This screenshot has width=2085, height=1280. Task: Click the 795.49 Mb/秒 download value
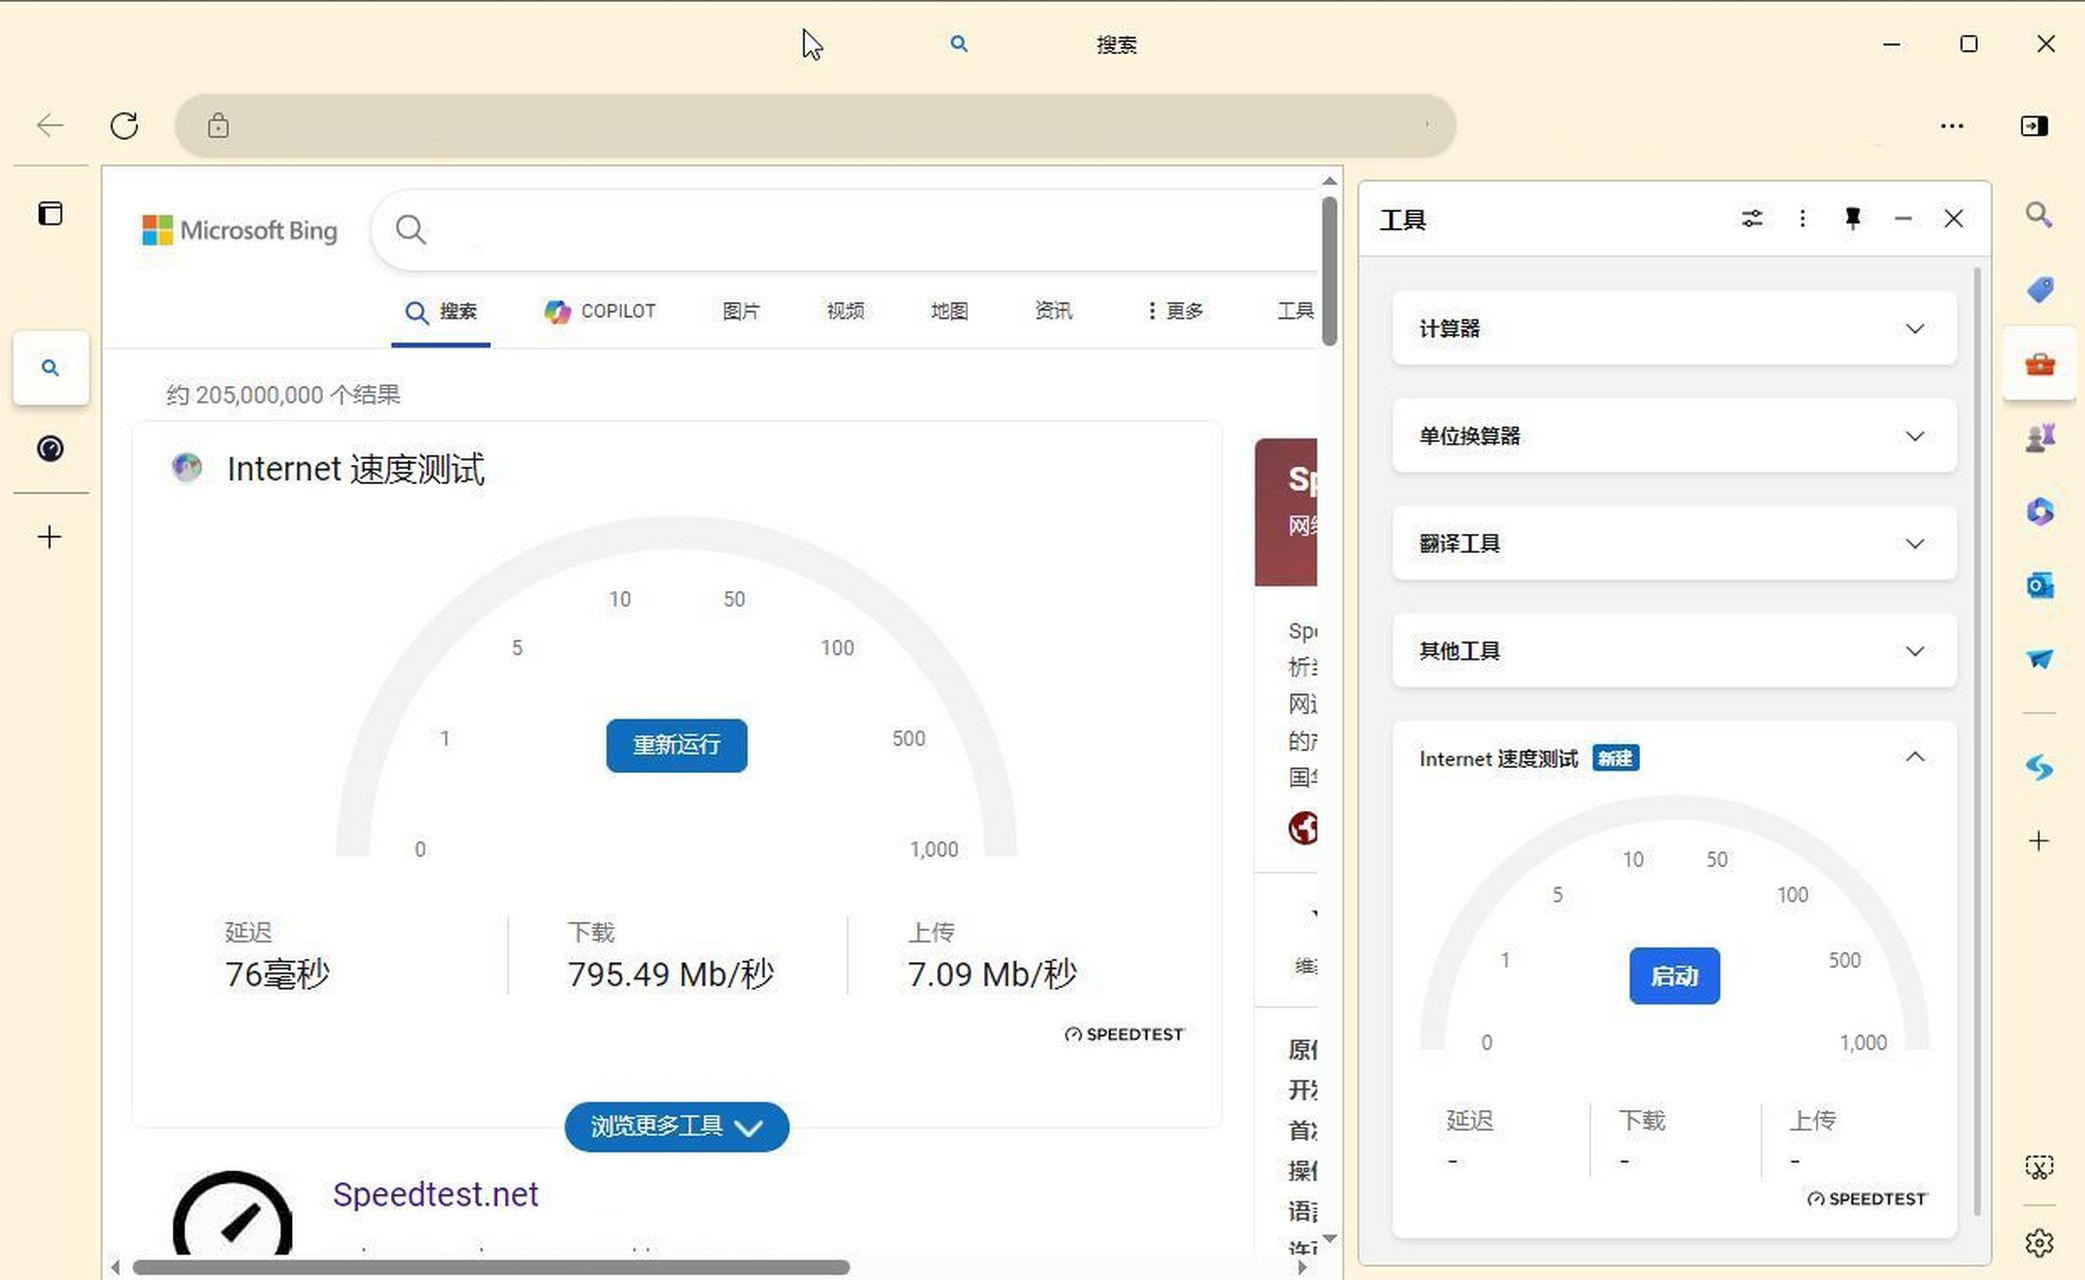[671, 974]
